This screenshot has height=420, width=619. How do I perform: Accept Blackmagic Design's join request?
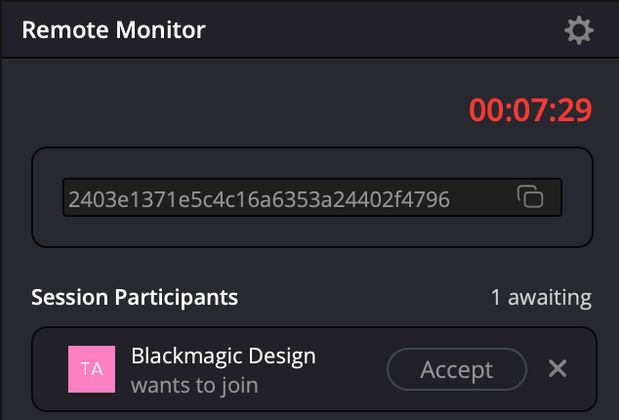coord(457,369)
